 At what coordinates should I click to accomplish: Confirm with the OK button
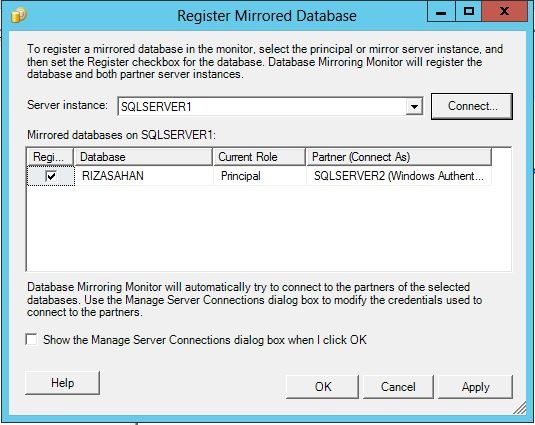(x=323, y=387)
